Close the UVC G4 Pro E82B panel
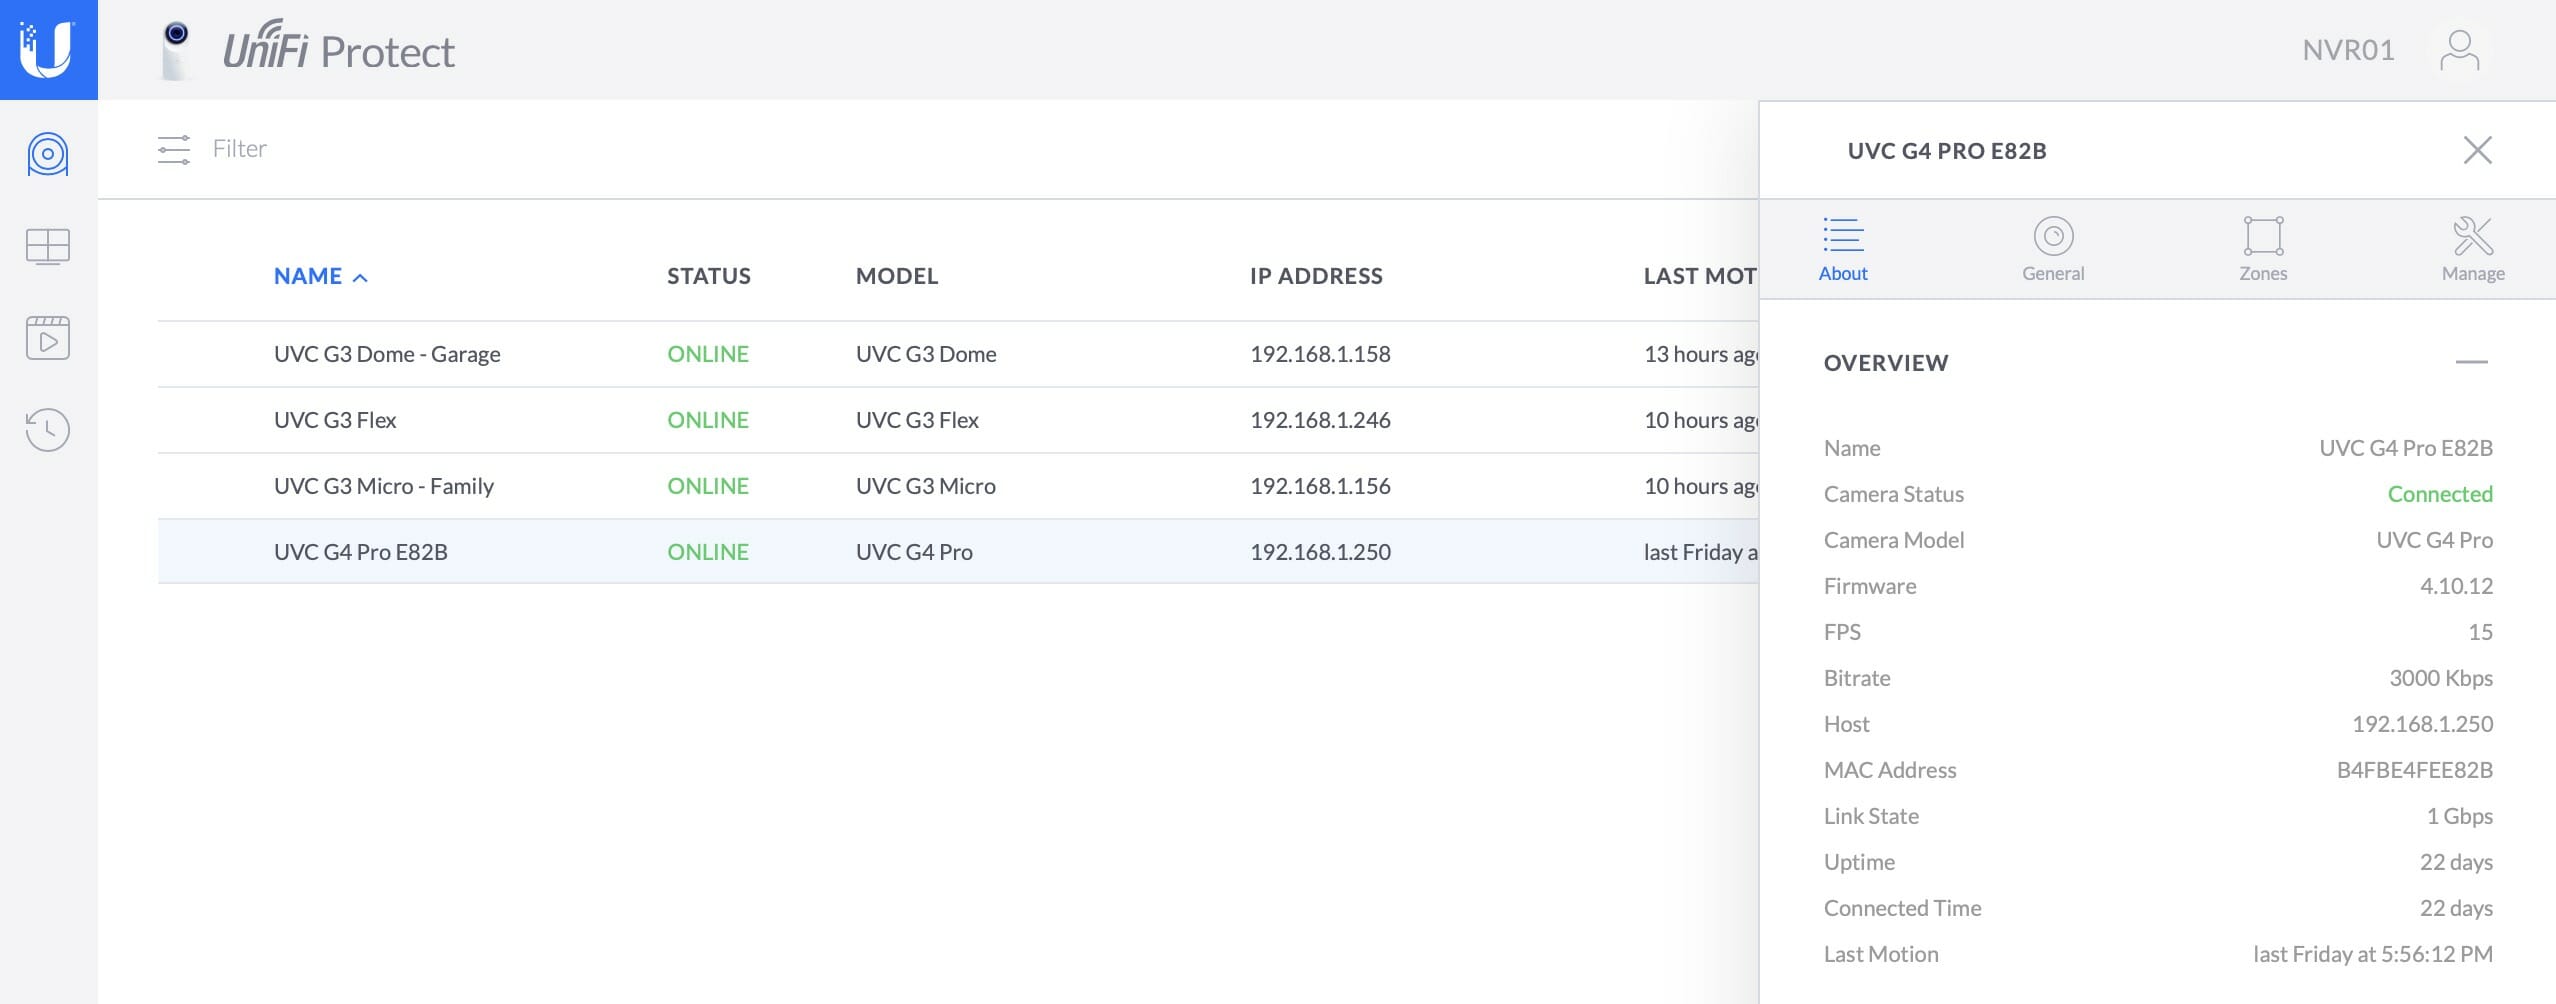The width and height of the screenshot is (2556, 1004). tap(2477, 150)
